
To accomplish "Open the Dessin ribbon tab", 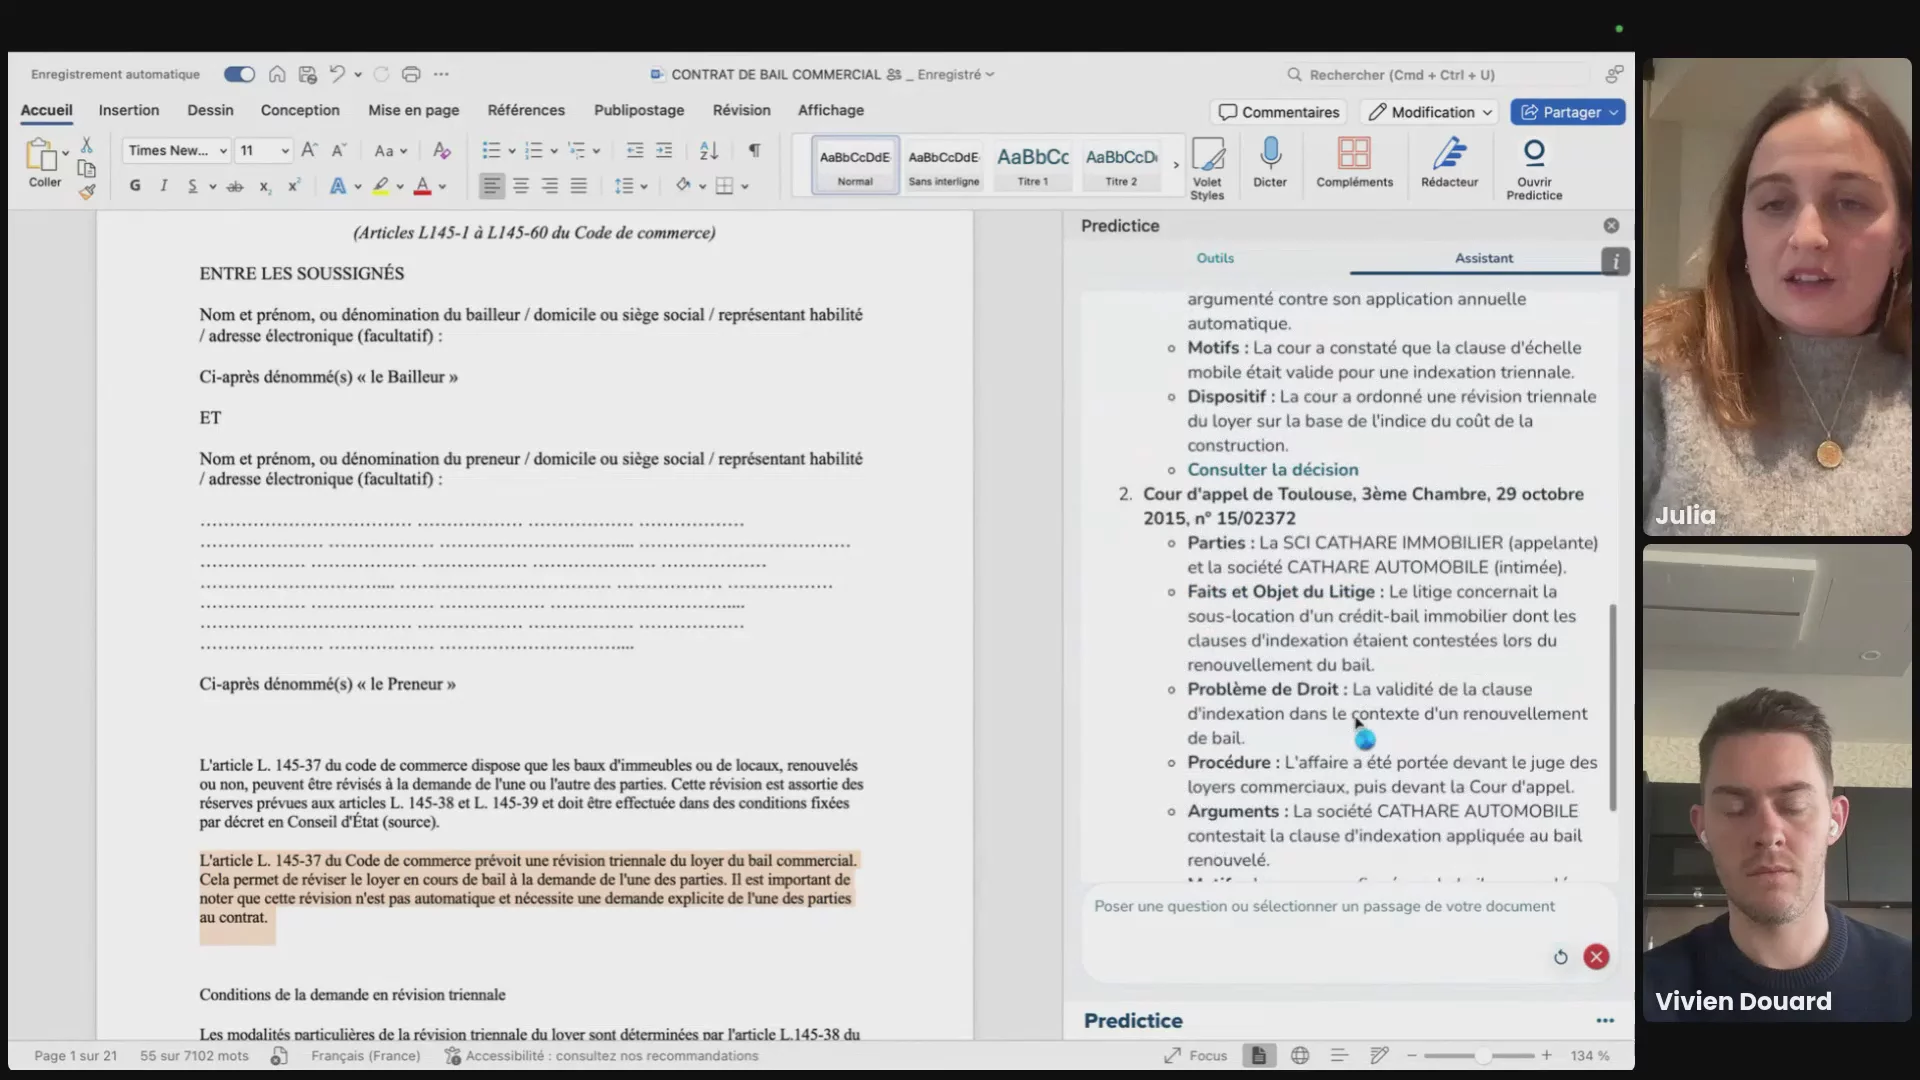I will [x=210, y=110].
